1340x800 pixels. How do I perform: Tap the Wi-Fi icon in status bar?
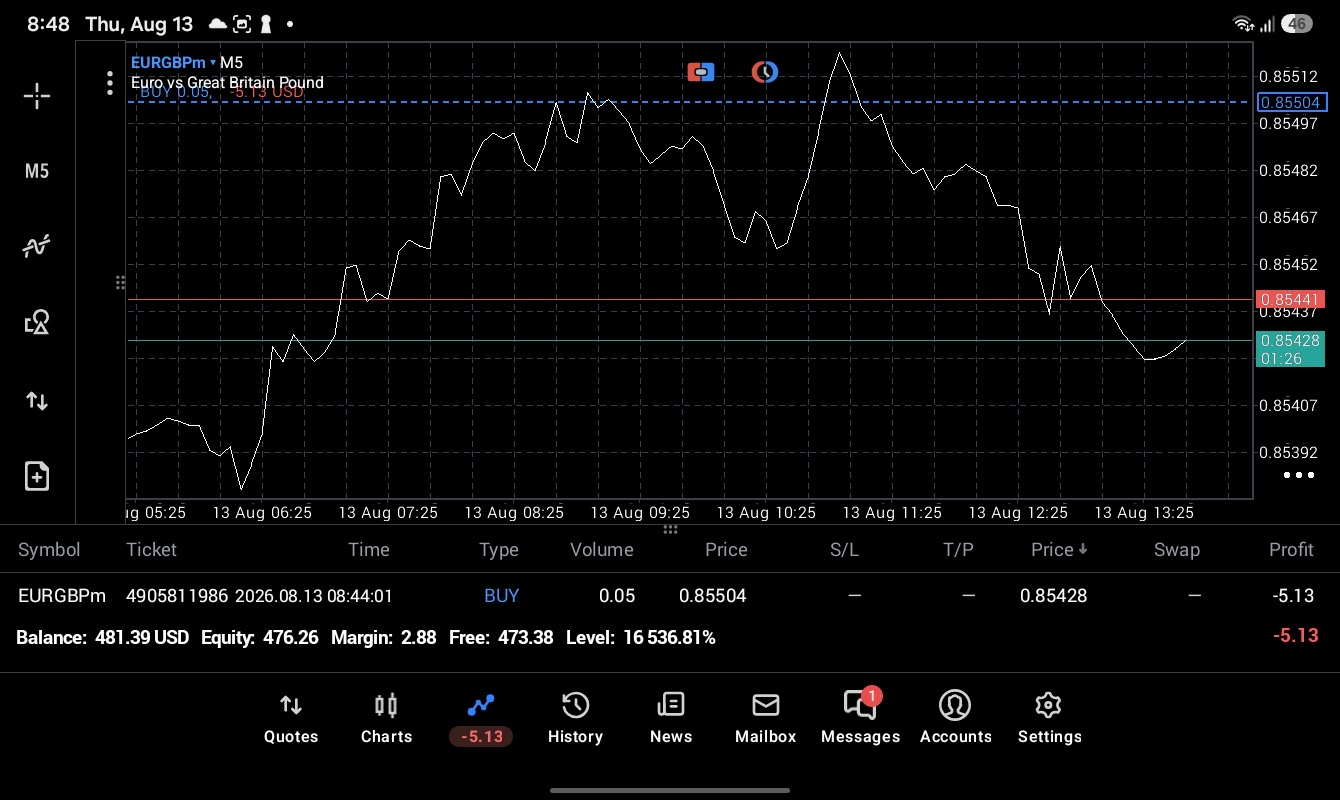(1243, 24)
